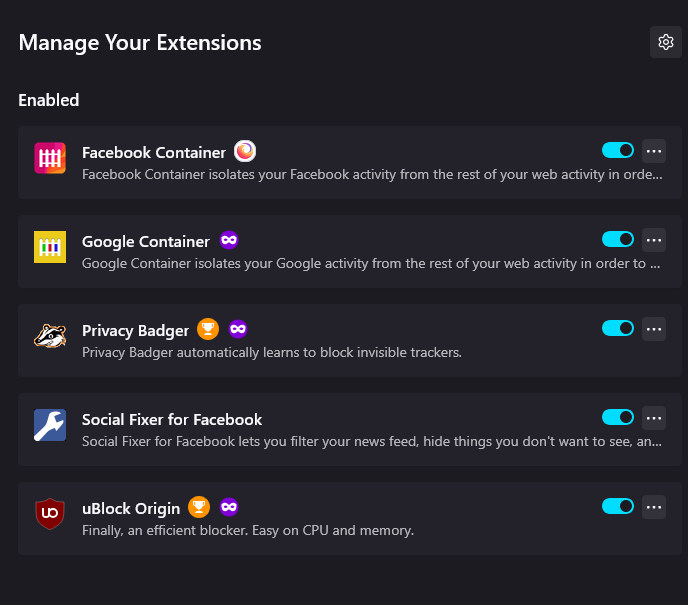Disable the Facebook Container extension toggle
Image resolution: width=688 pixels, height=605 pixels.
click(x=618, y=150)
